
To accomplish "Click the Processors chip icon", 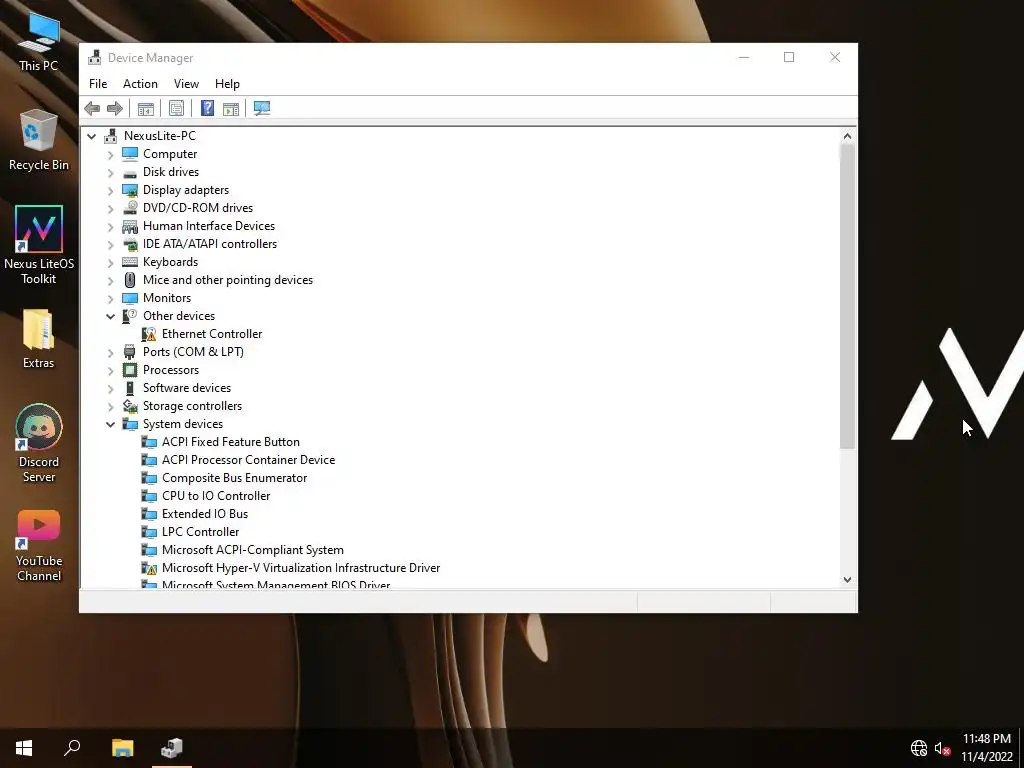I will pos(130,370).
